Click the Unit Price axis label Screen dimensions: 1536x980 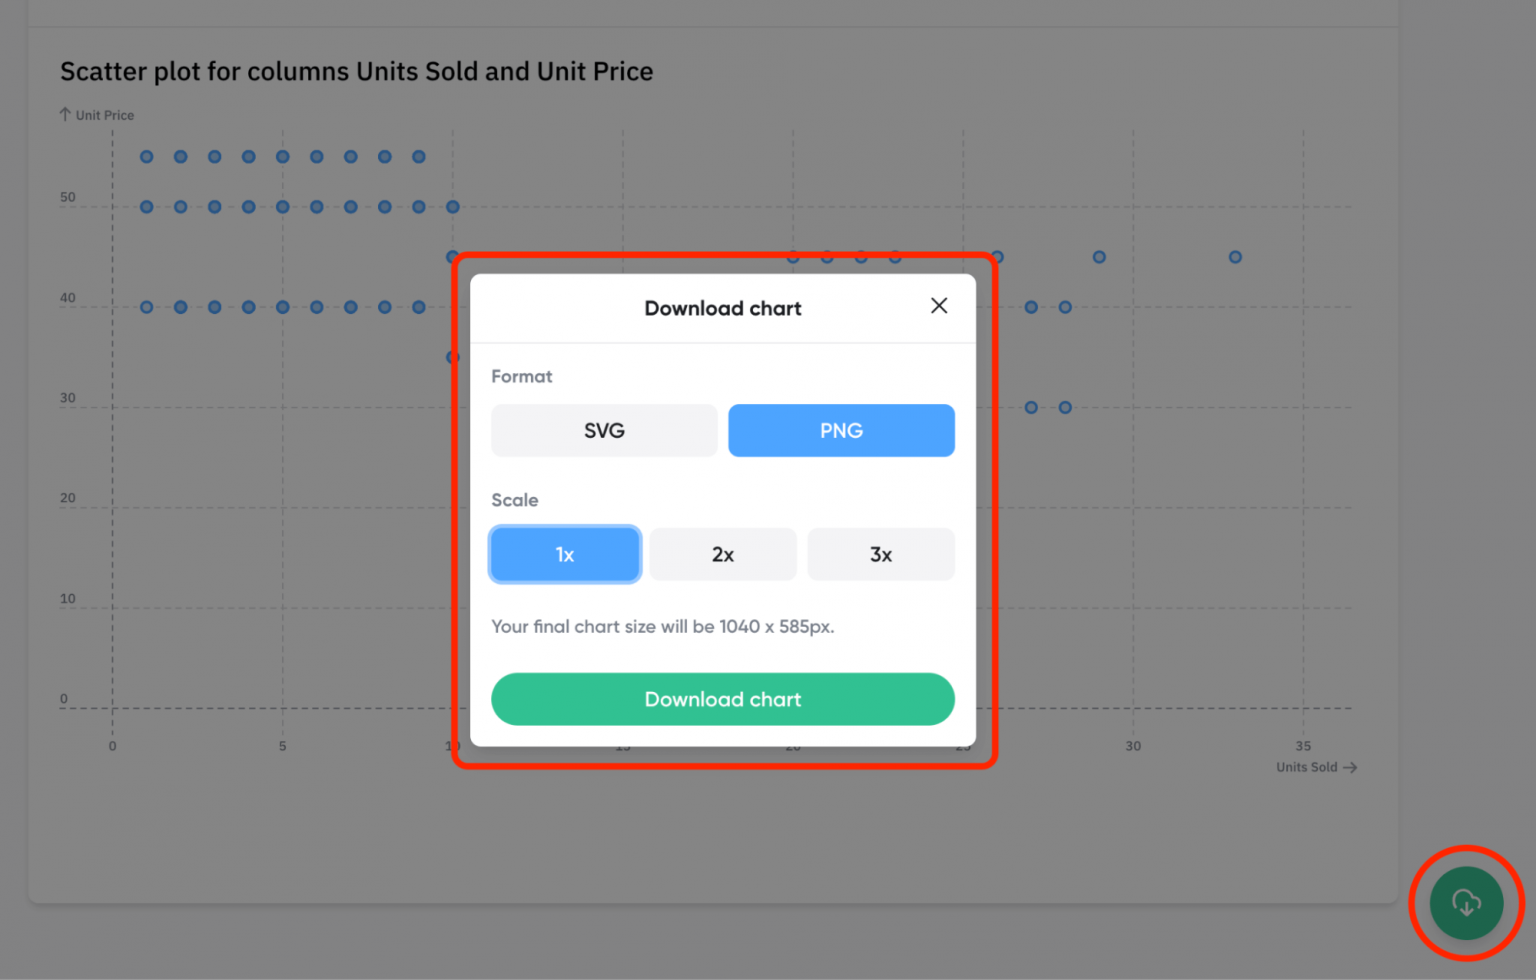coord(104,114)
